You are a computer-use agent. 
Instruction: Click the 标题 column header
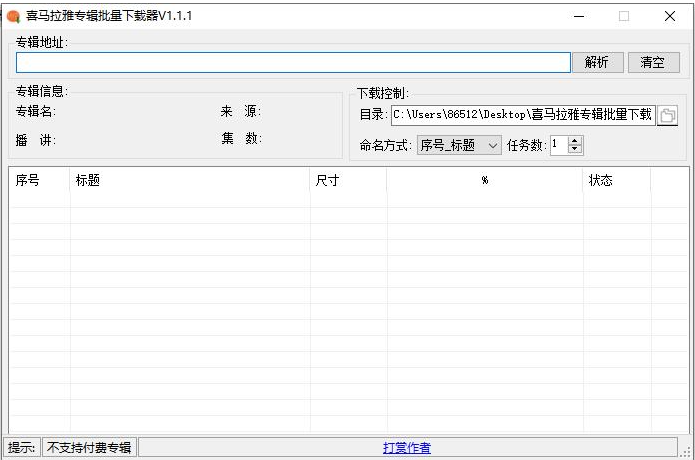(190, 180)
